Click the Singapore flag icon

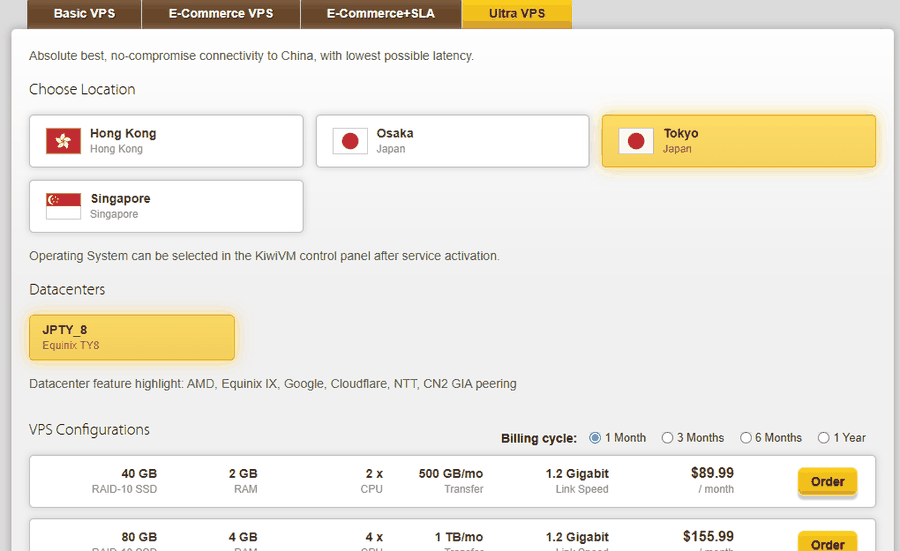point(63,206)
